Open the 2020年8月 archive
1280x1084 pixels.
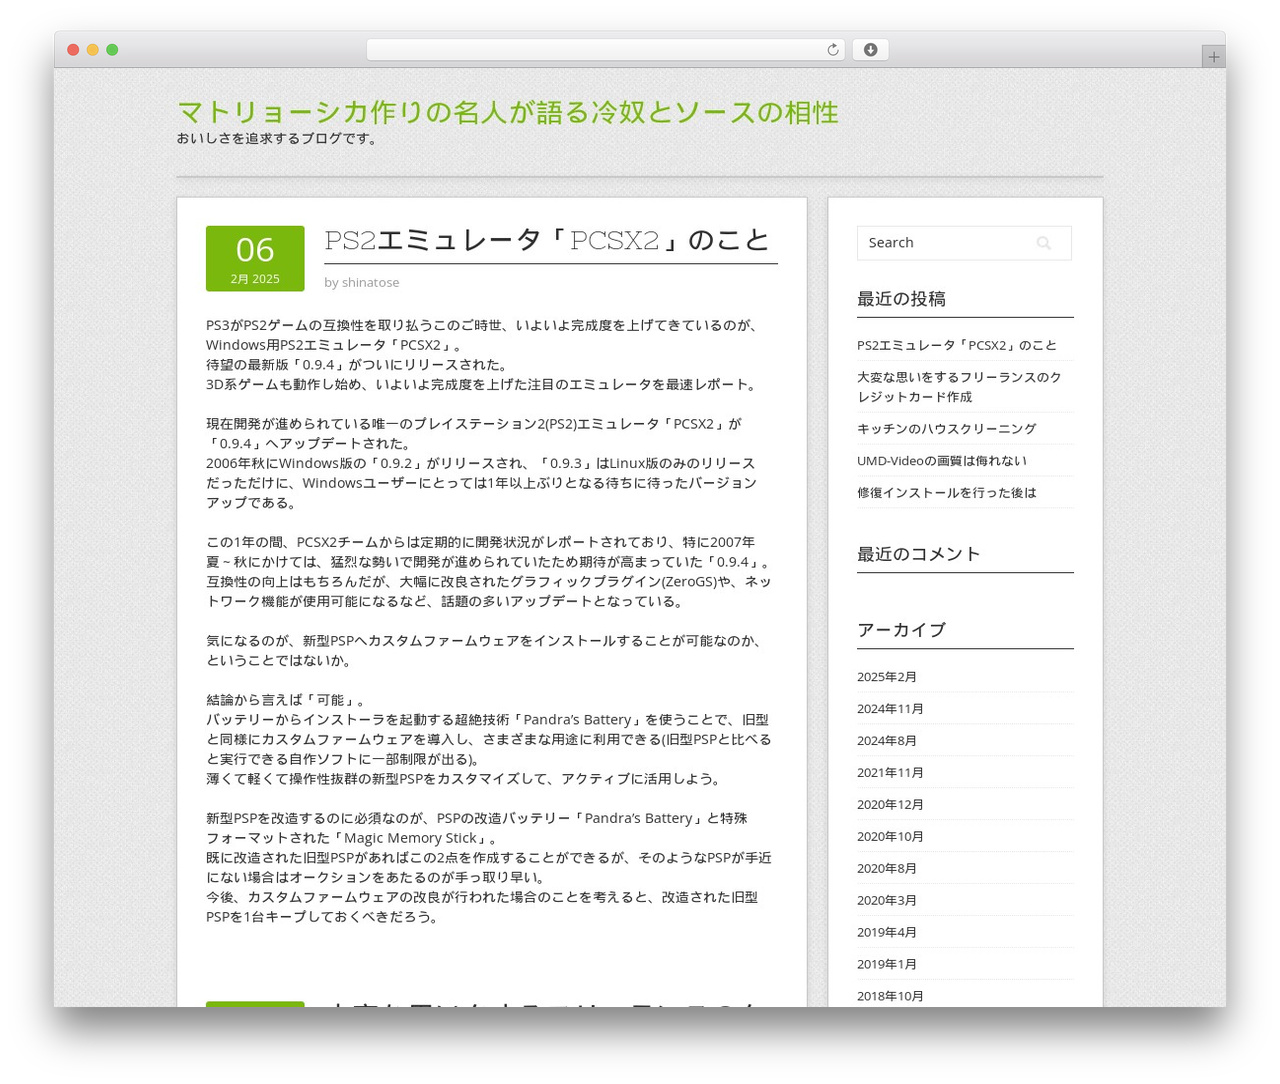coord(887,869)
